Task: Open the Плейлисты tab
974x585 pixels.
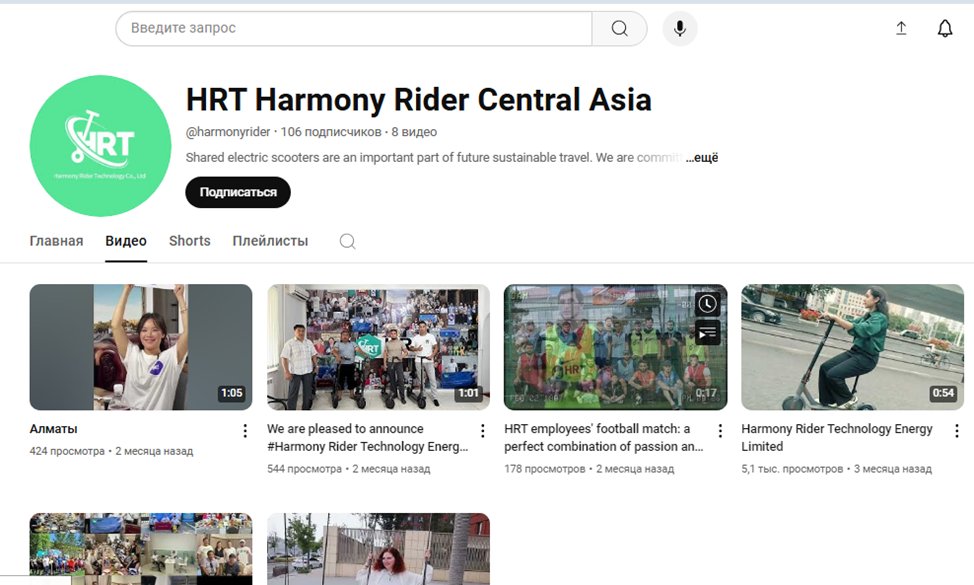Action: coord(270,241)
